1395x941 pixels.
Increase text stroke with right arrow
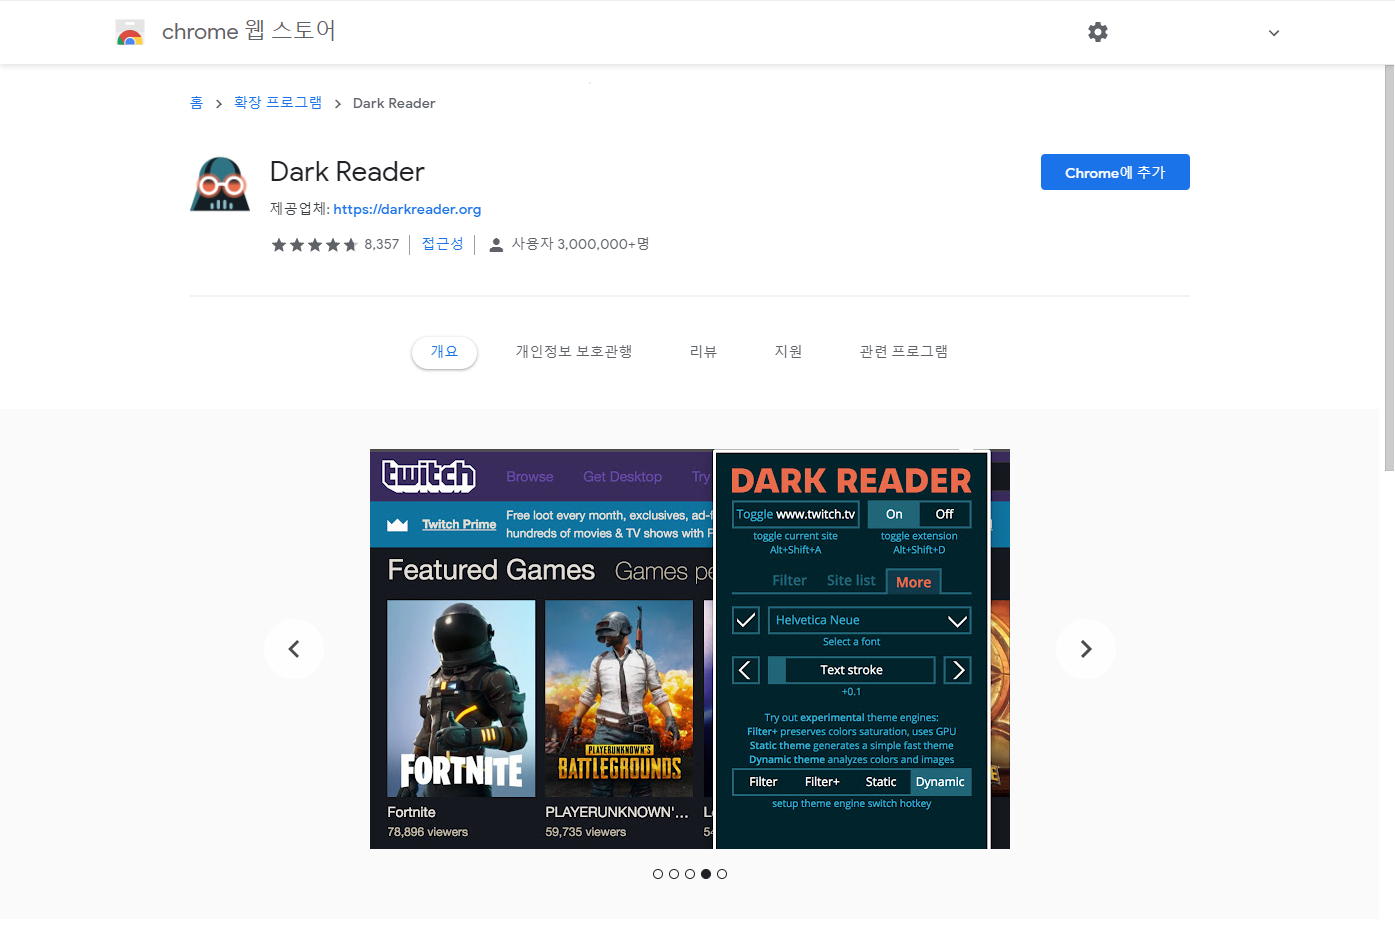point(958,670)
